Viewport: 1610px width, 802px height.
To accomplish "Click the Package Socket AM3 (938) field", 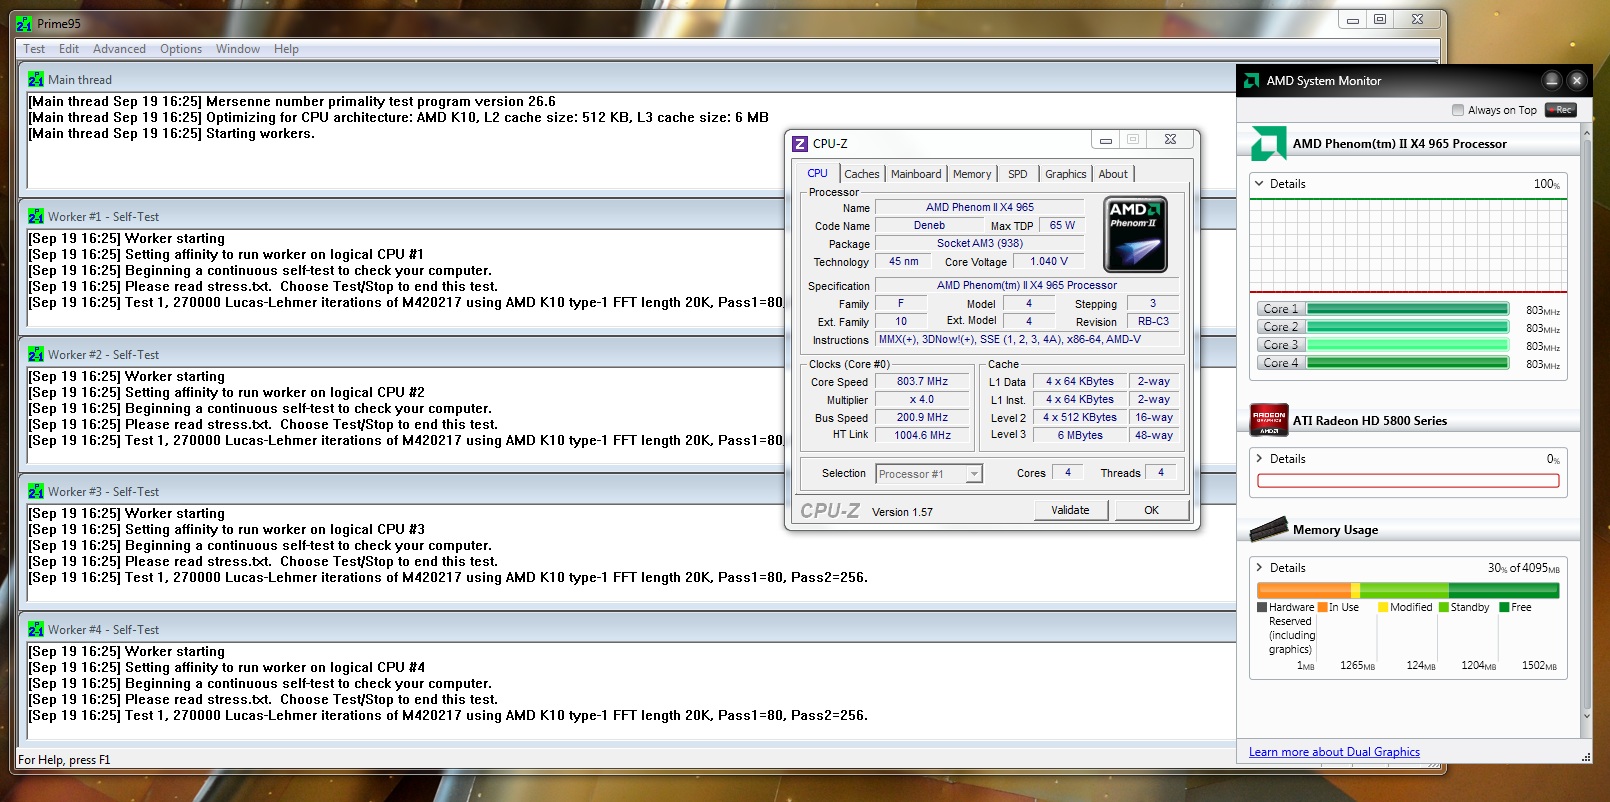I will [x=980, y=243].
